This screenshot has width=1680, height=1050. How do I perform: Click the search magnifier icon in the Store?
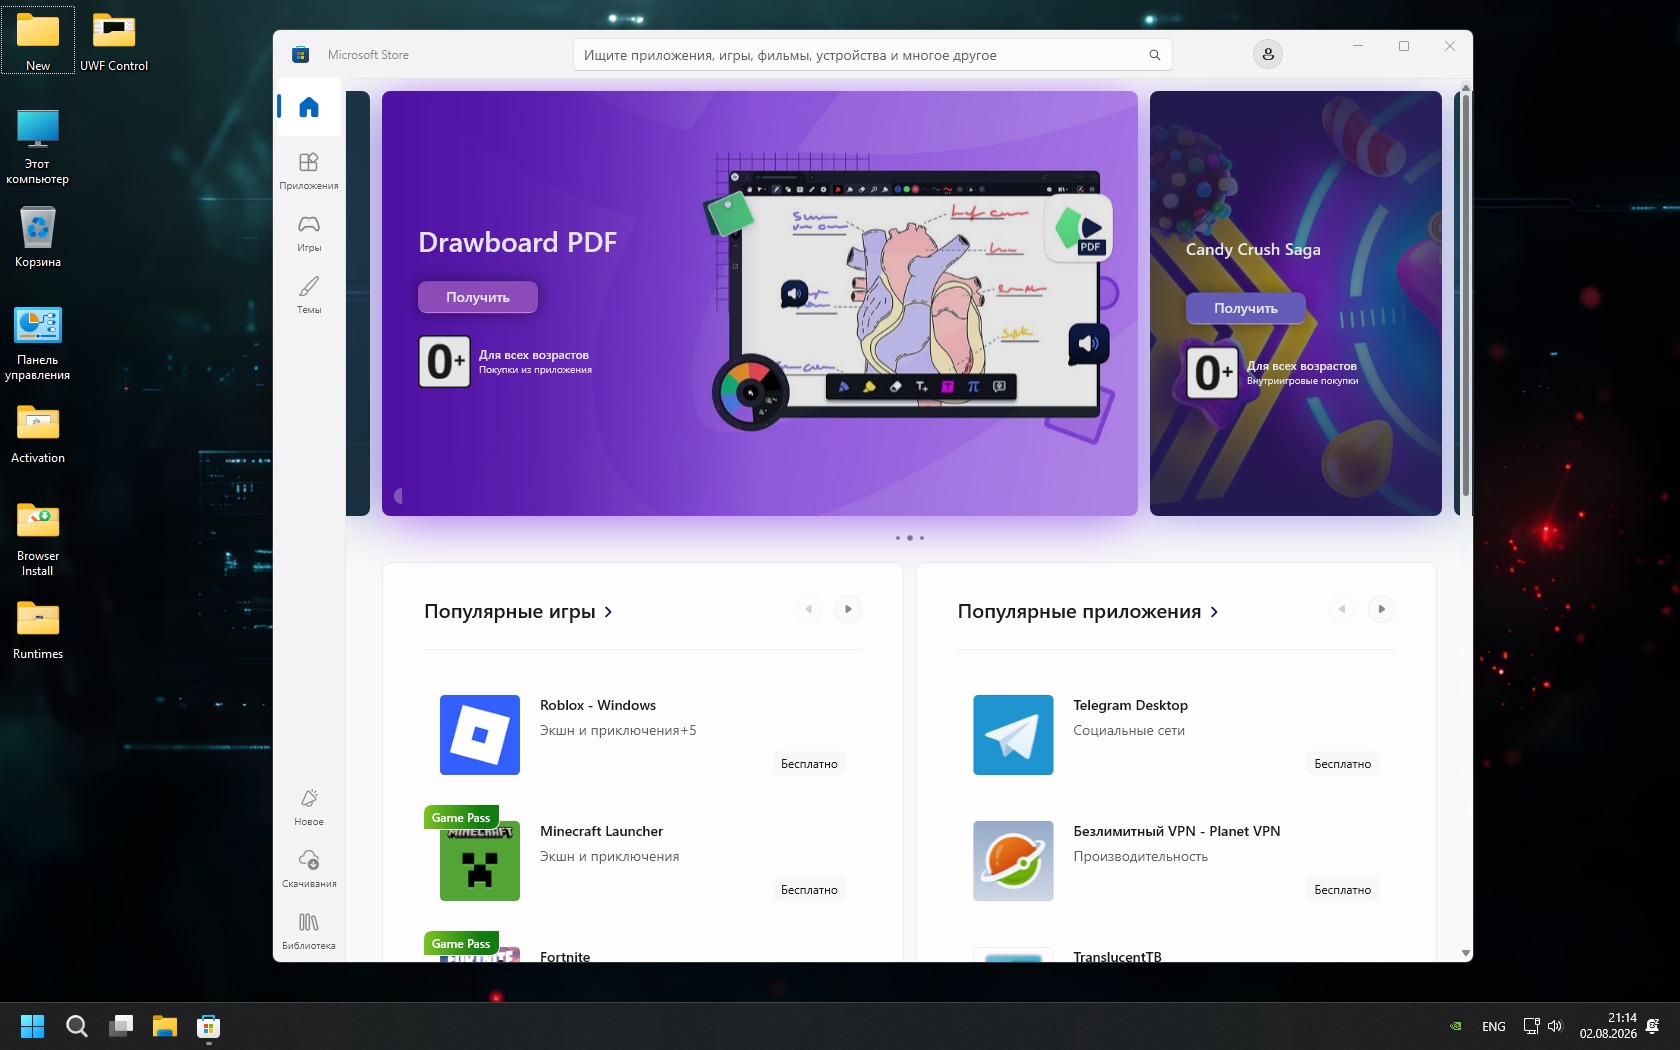[x=1154, y=55]
